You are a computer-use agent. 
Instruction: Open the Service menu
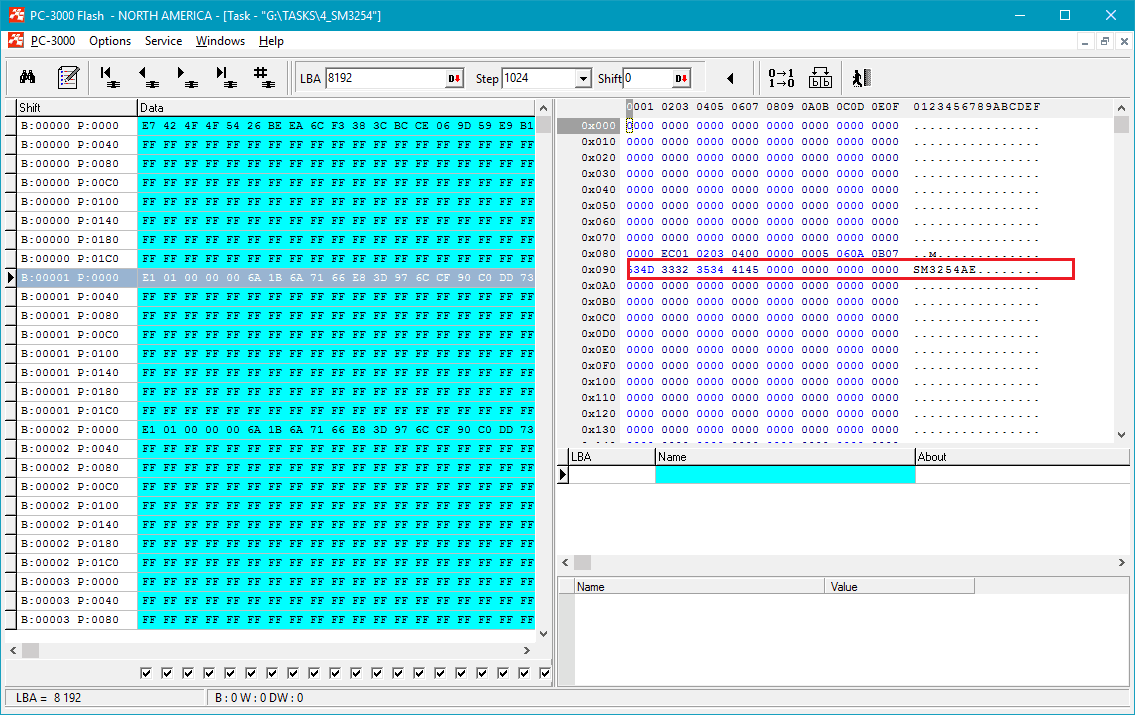164,41
